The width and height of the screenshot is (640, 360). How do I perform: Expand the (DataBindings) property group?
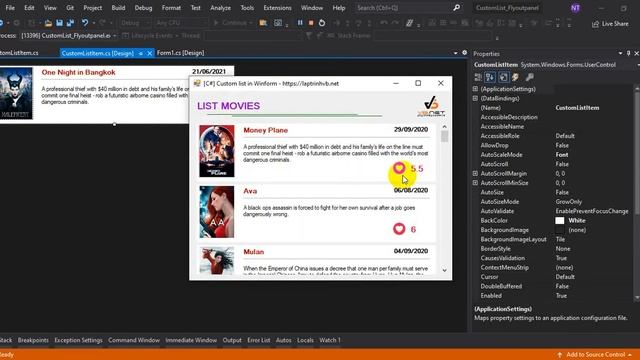[475, 98]
